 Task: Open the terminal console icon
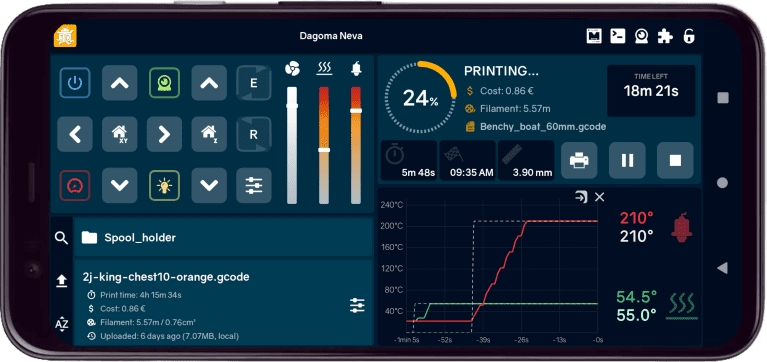(618, 36)
